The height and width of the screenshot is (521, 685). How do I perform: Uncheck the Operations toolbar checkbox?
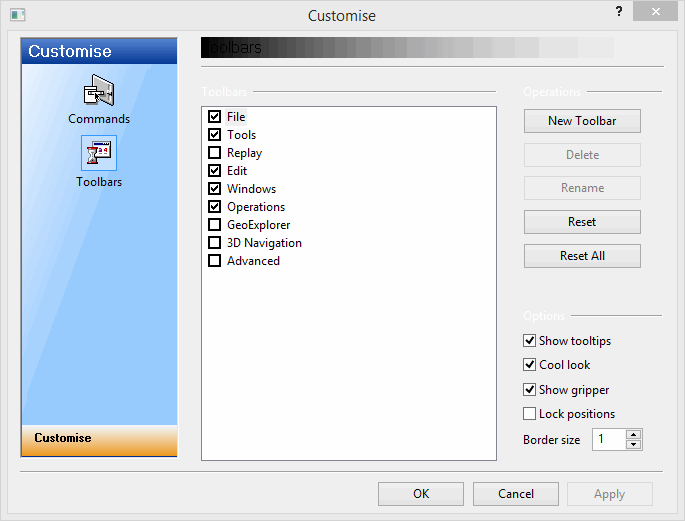(214, 207)
